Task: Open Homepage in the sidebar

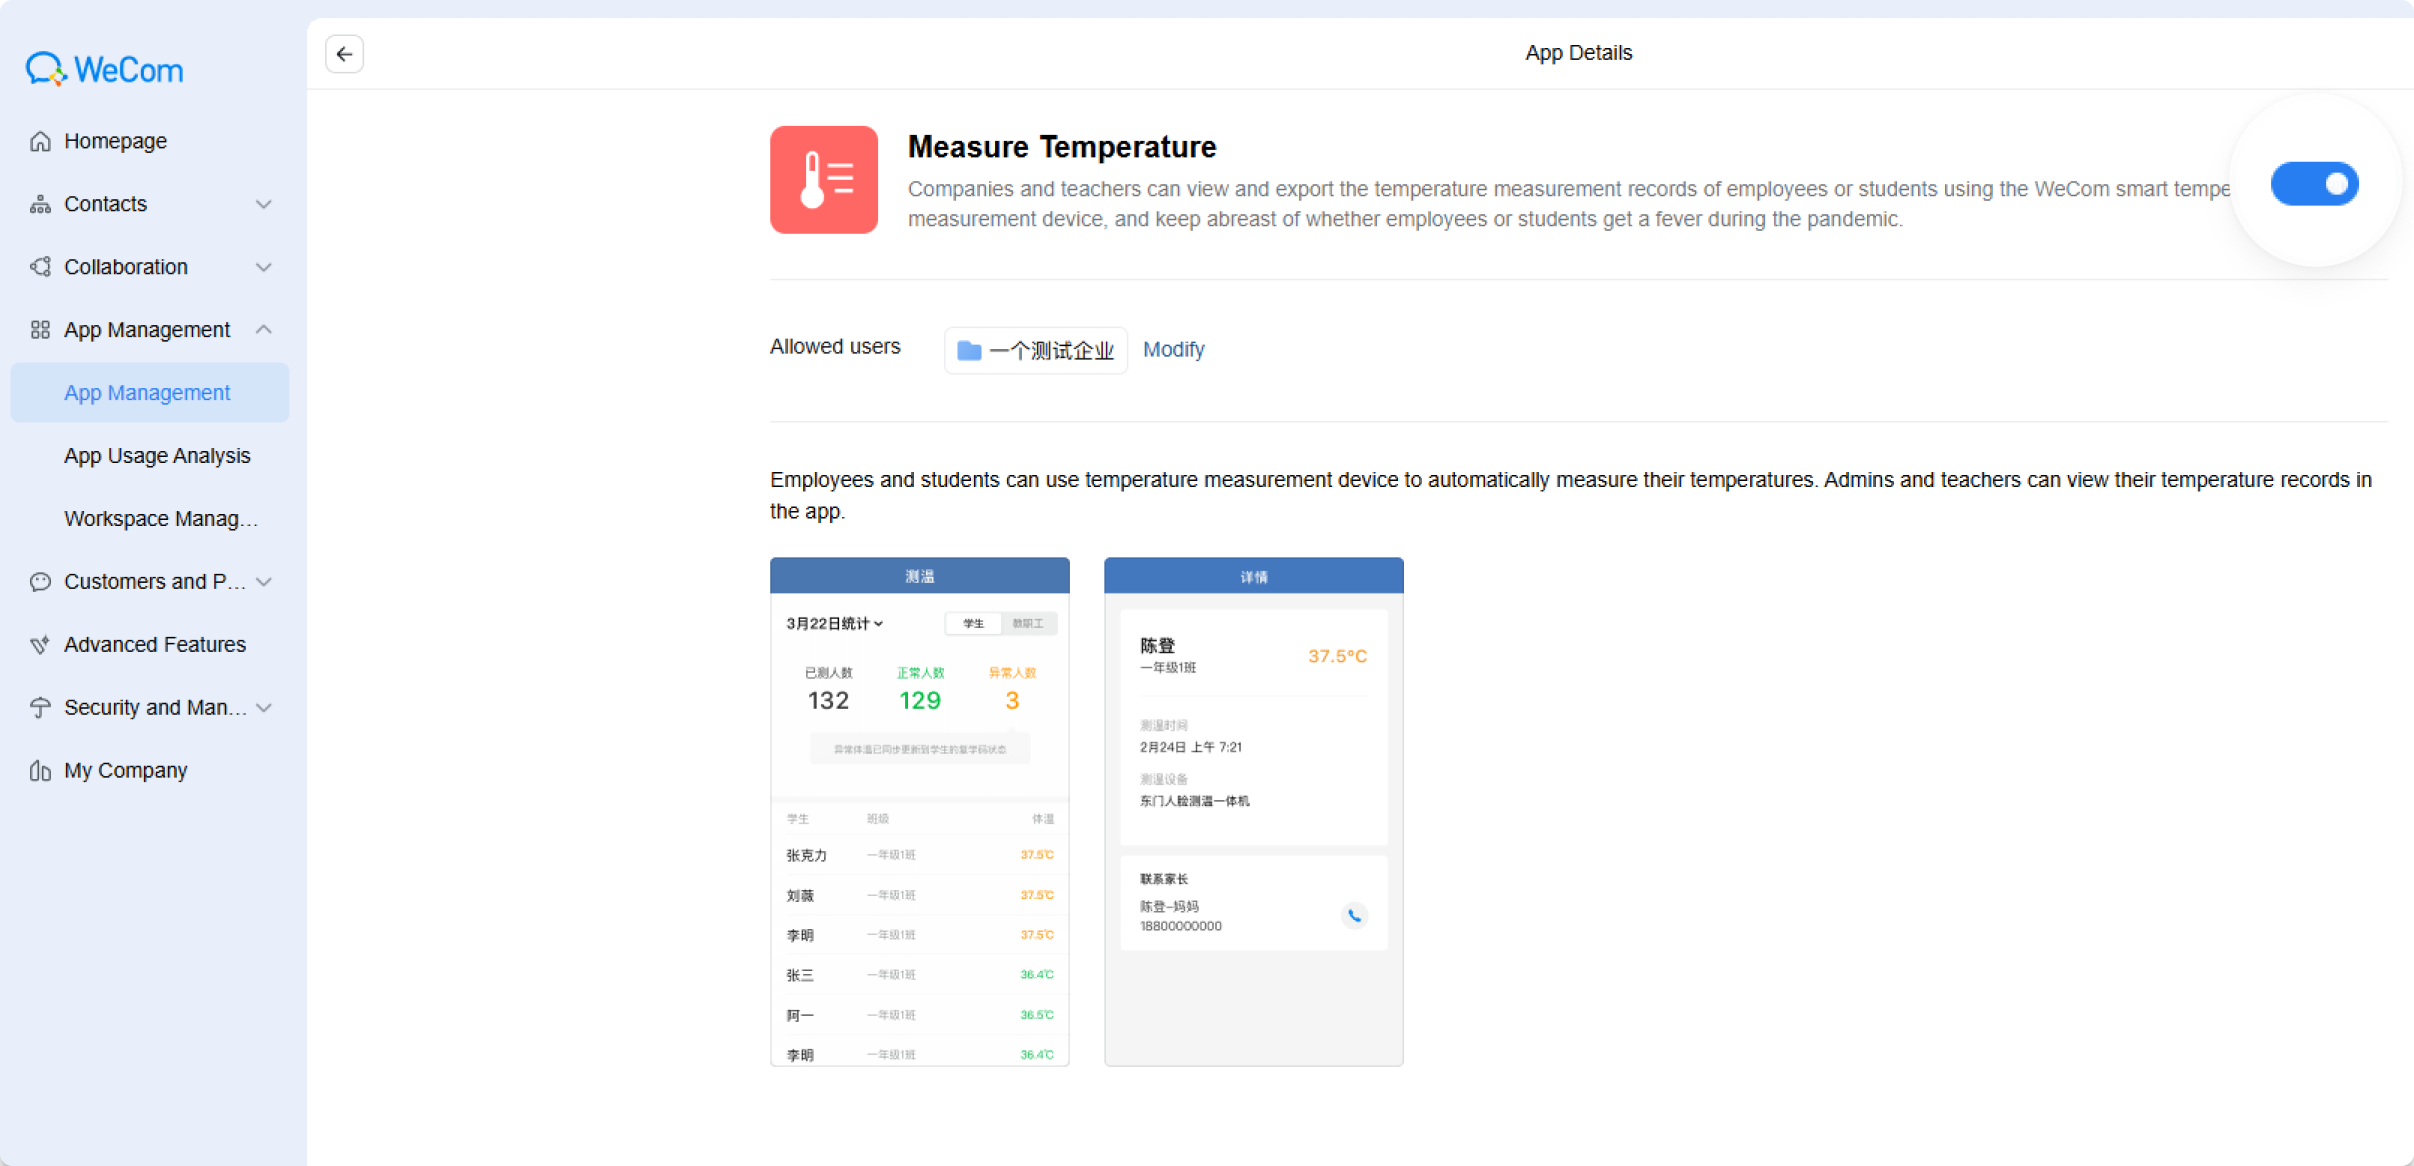Action: tap(150, 141)
